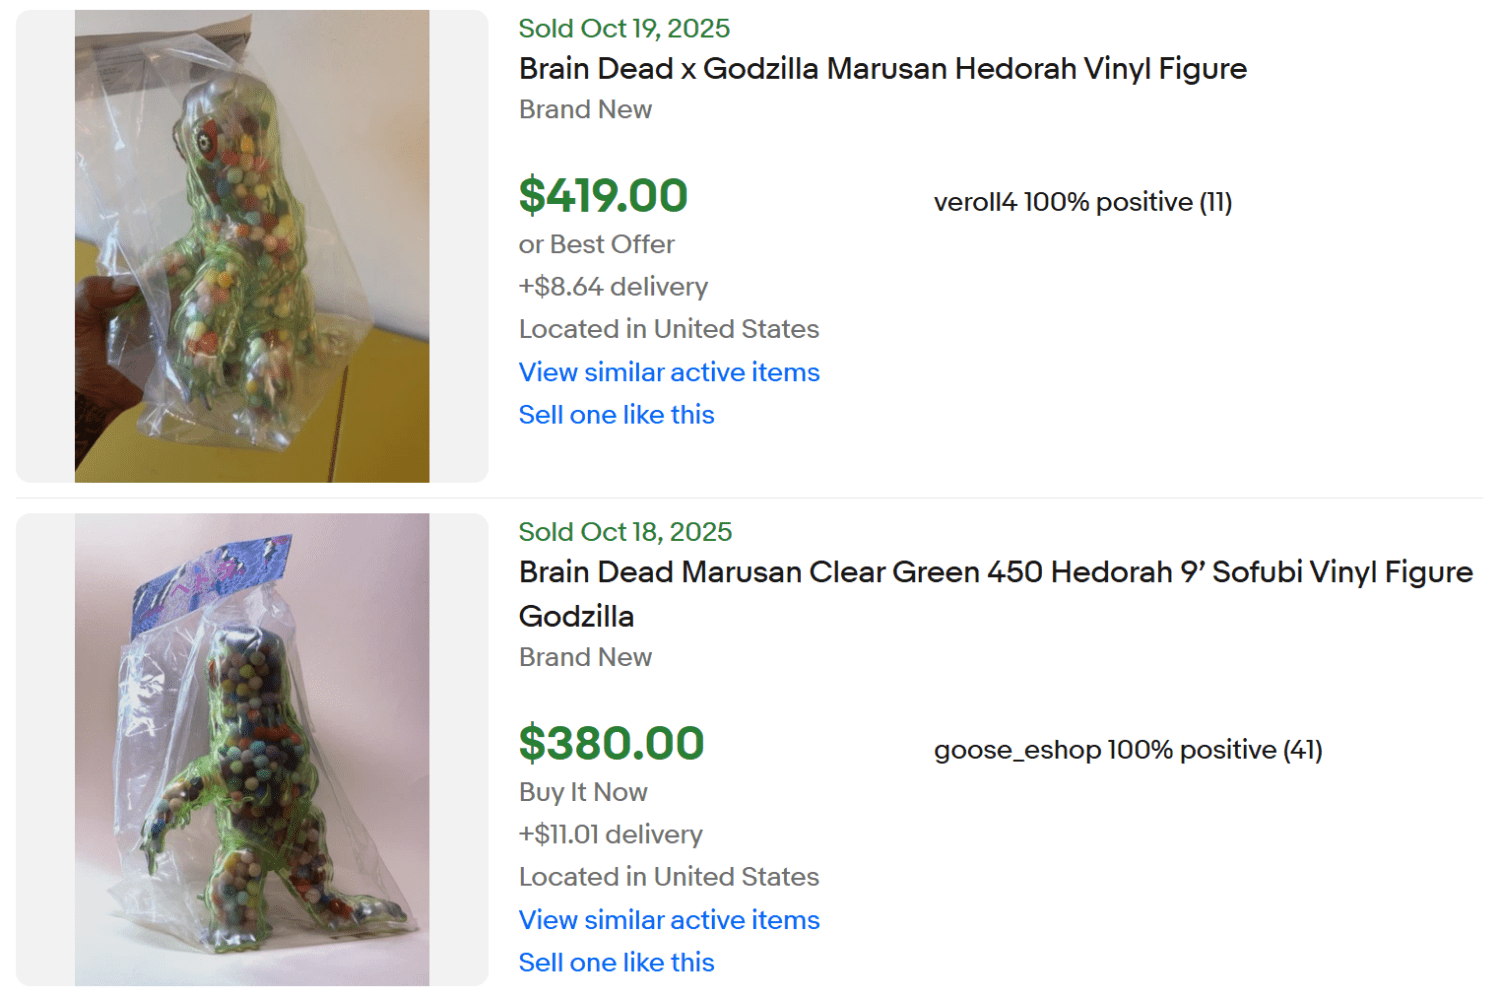The image size is (1500, 1000).
Task: Click the Sold Oct 19, 2025 date label
Action: [623, 28]
